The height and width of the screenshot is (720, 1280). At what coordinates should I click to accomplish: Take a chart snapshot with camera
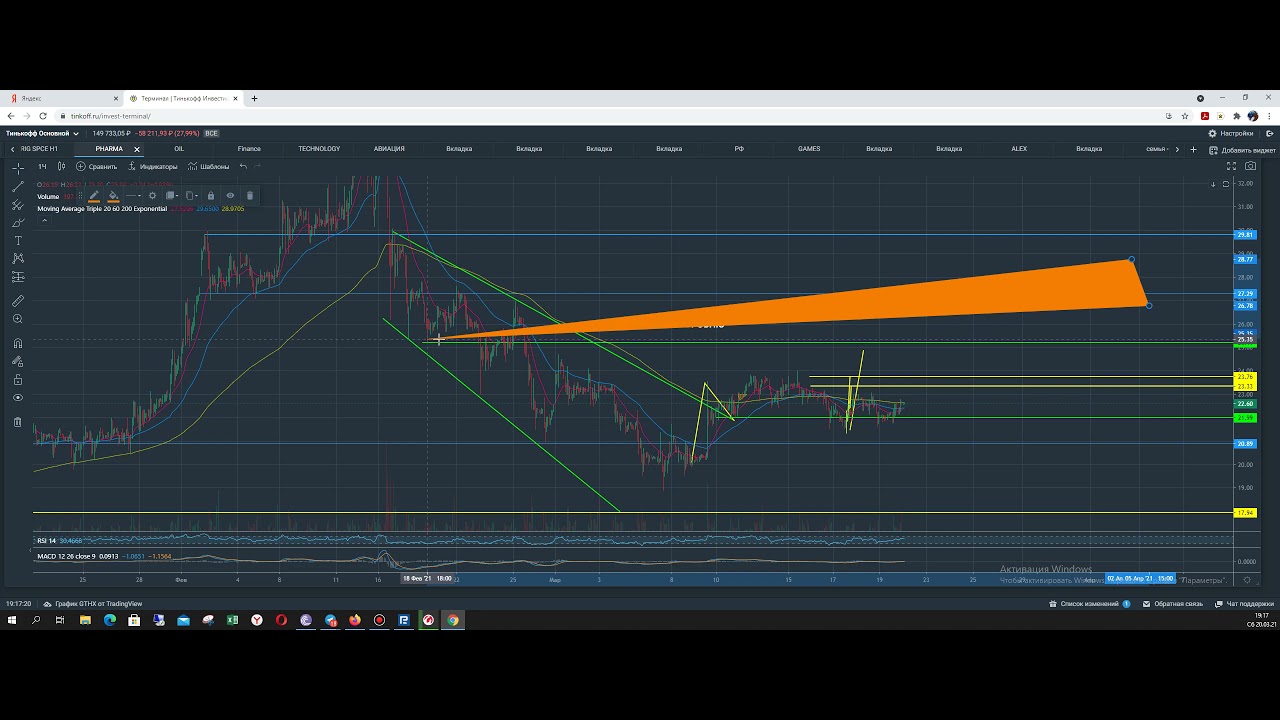coord(1251,166)
